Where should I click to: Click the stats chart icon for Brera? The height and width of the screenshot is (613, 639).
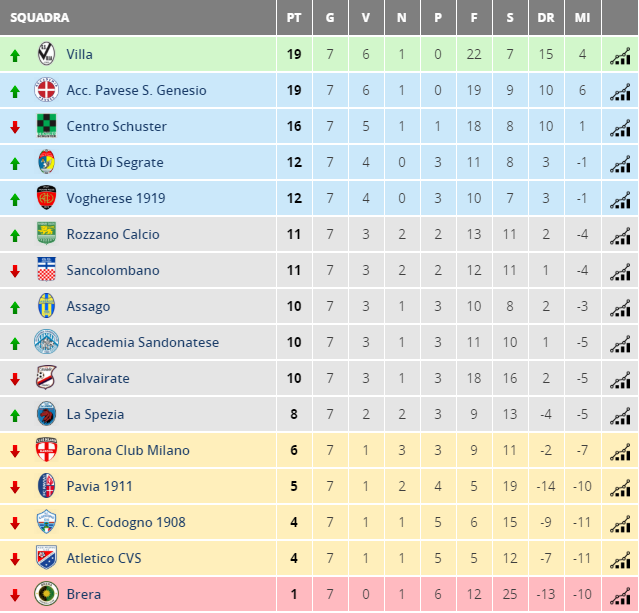(x=620, y=596)
